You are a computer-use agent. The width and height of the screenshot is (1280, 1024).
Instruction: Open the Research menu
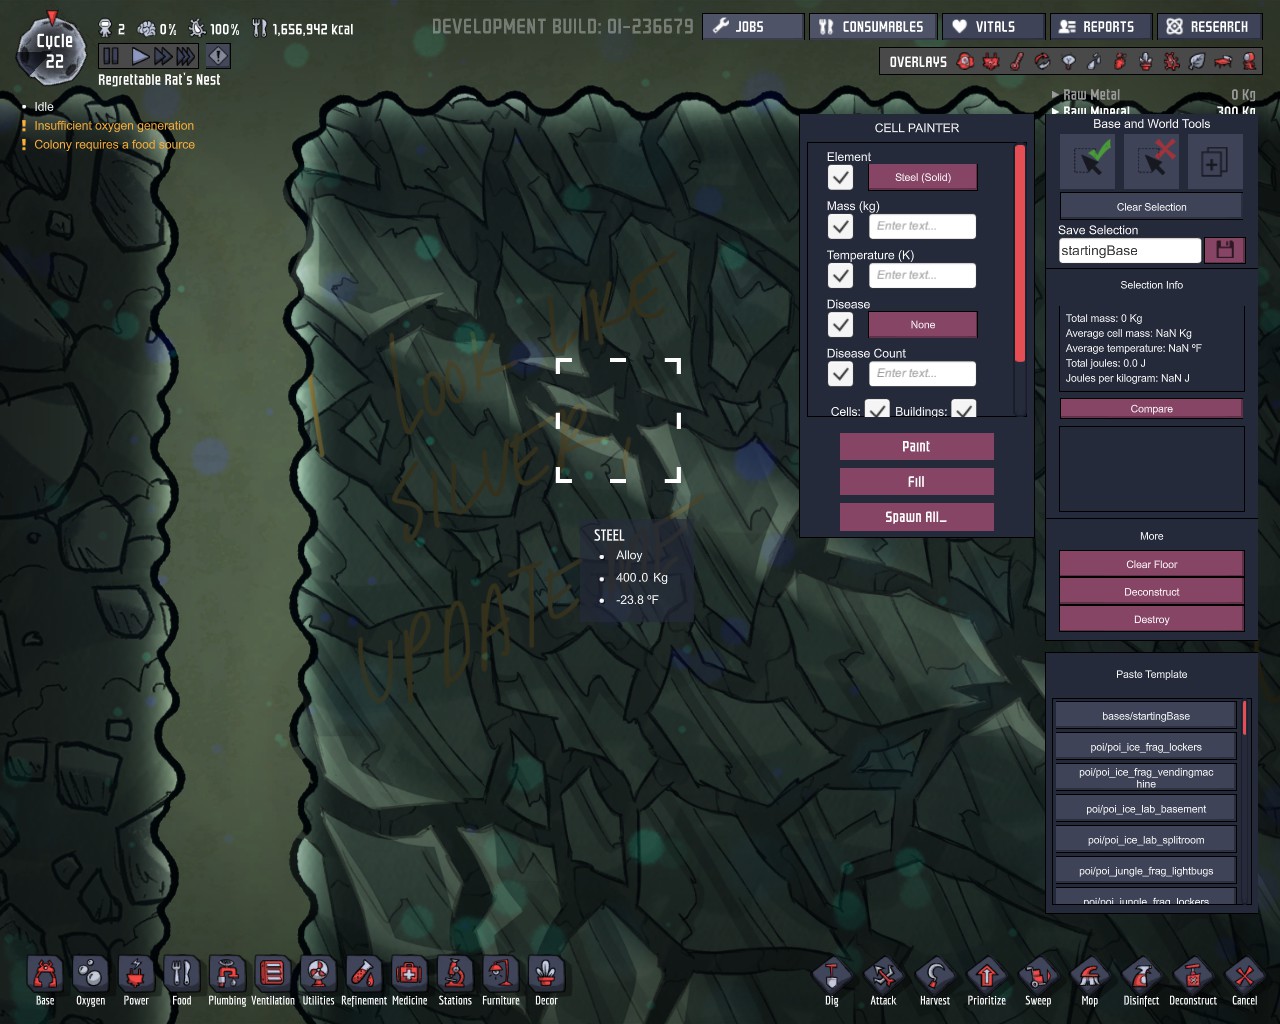(x=1208, y=27)
